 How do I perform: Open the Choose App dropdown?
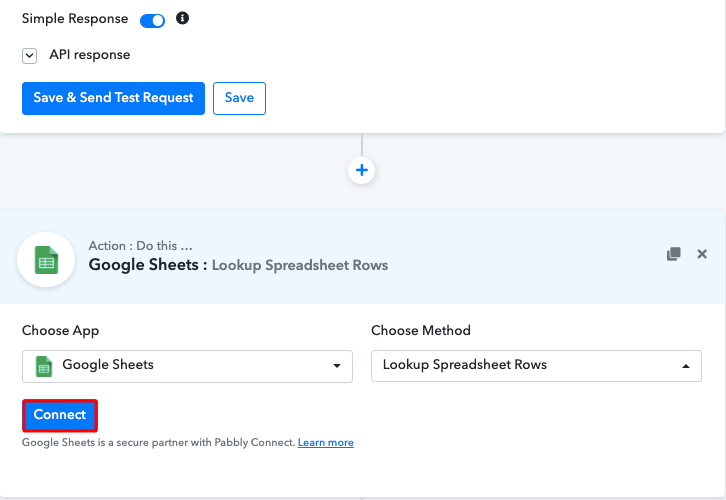pyautogui.click(x=188, y=366)
